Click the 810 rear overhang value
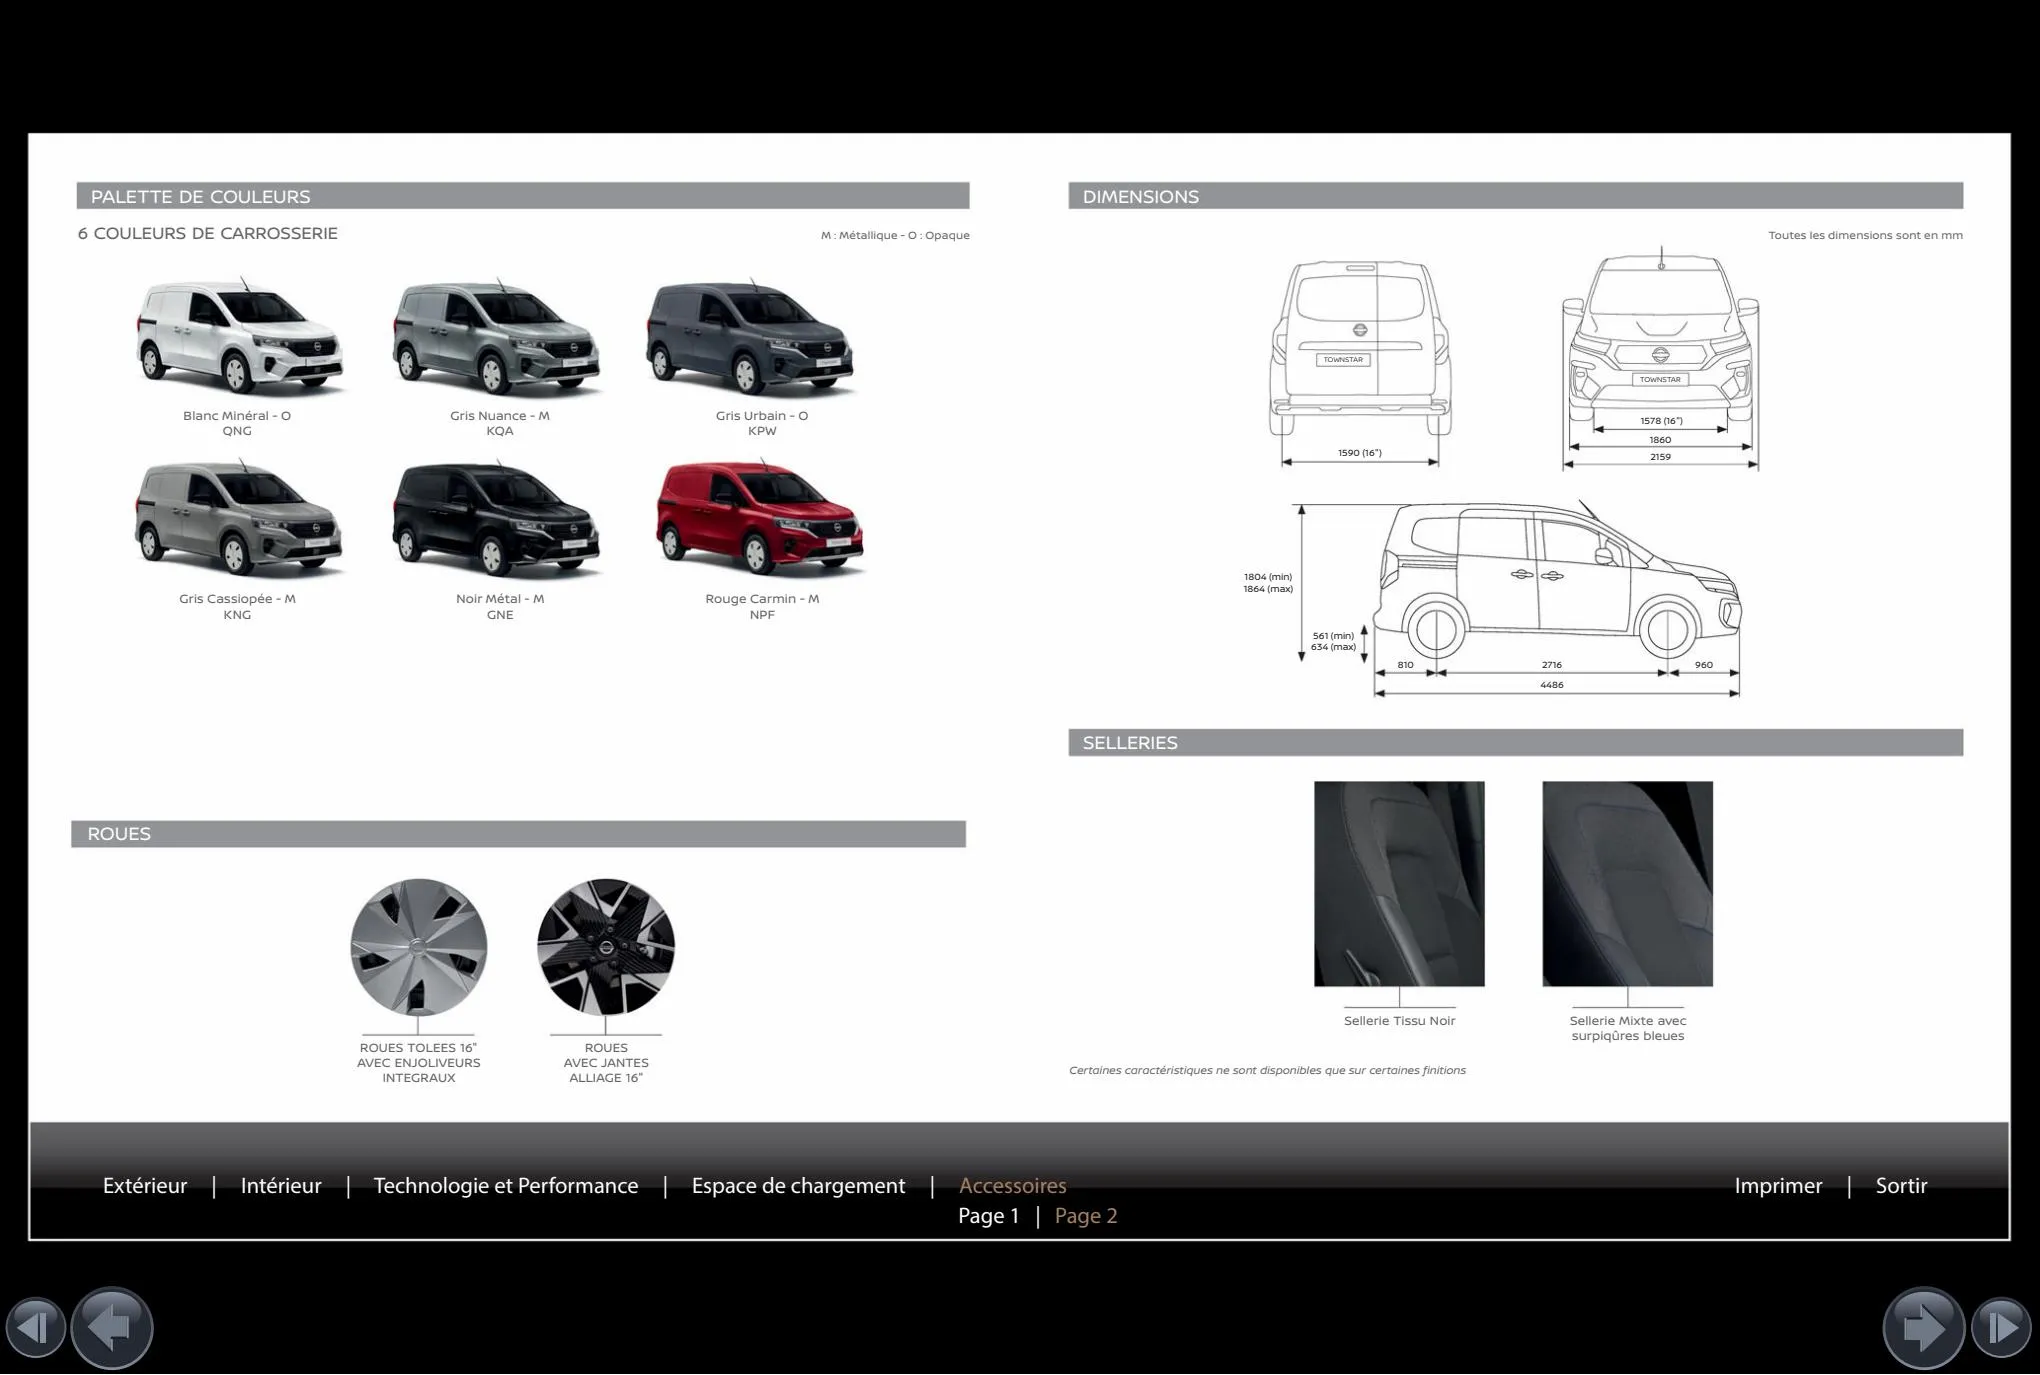This screenshot has height=1375, width=2040. (1405, 665)
